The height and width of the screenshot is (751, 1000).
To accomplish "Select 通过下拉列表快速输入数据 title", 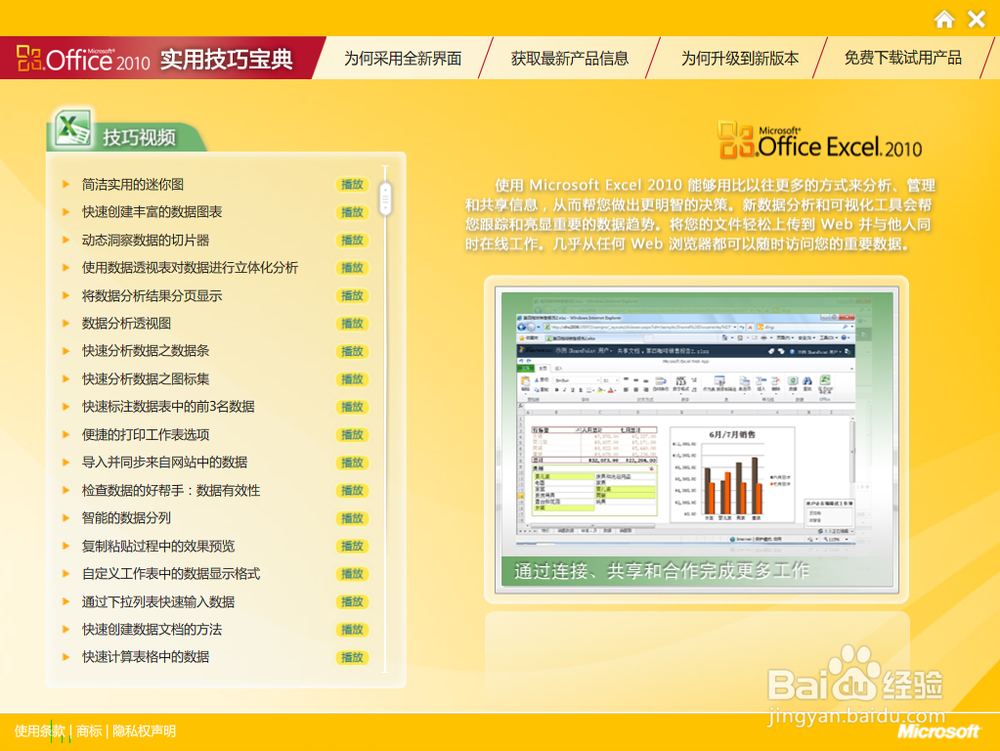I will pyautogui.click(x=158, y=602).
